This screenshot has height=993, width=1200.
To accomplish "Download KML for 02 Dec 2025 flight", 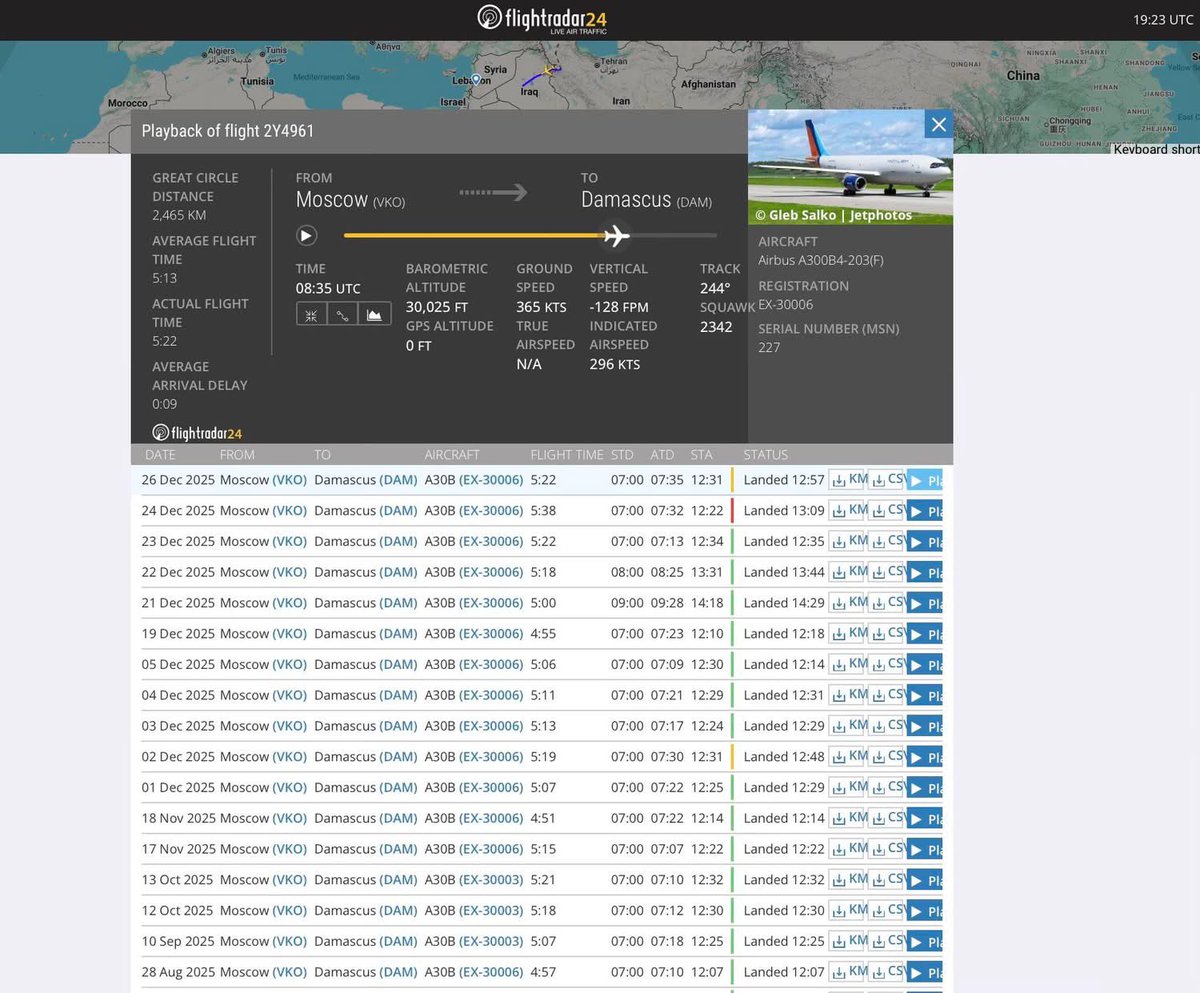I will [848, 757].
